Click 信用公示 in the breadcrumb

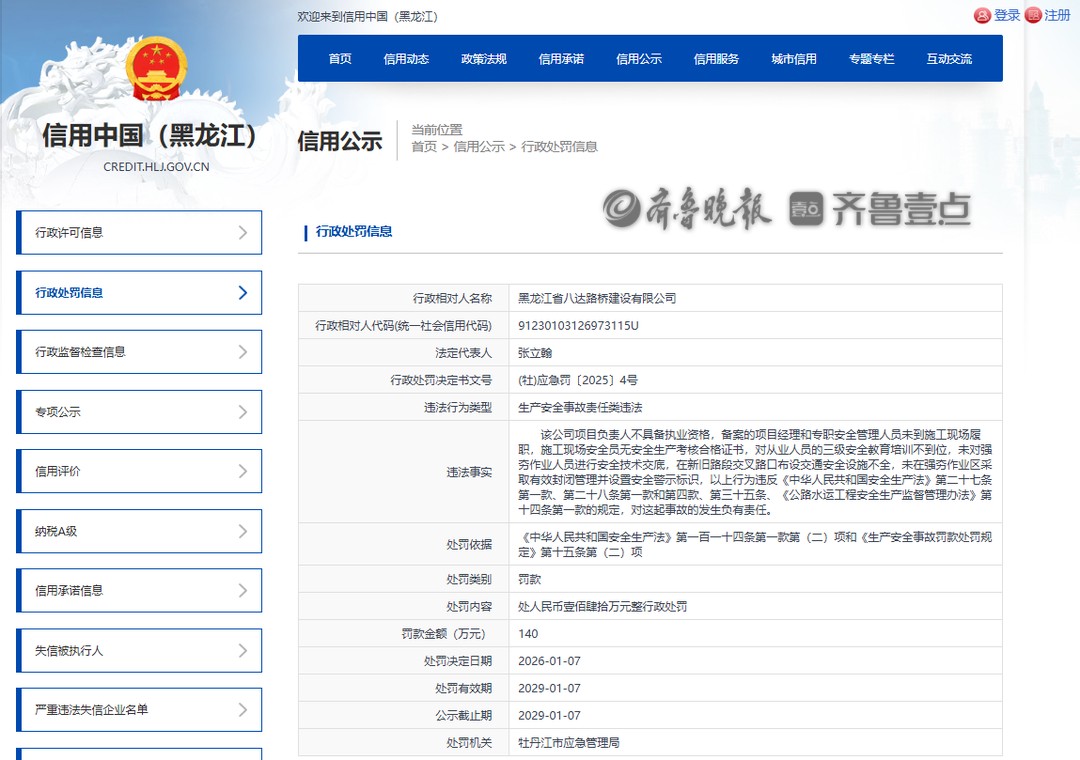coord(479,147)
